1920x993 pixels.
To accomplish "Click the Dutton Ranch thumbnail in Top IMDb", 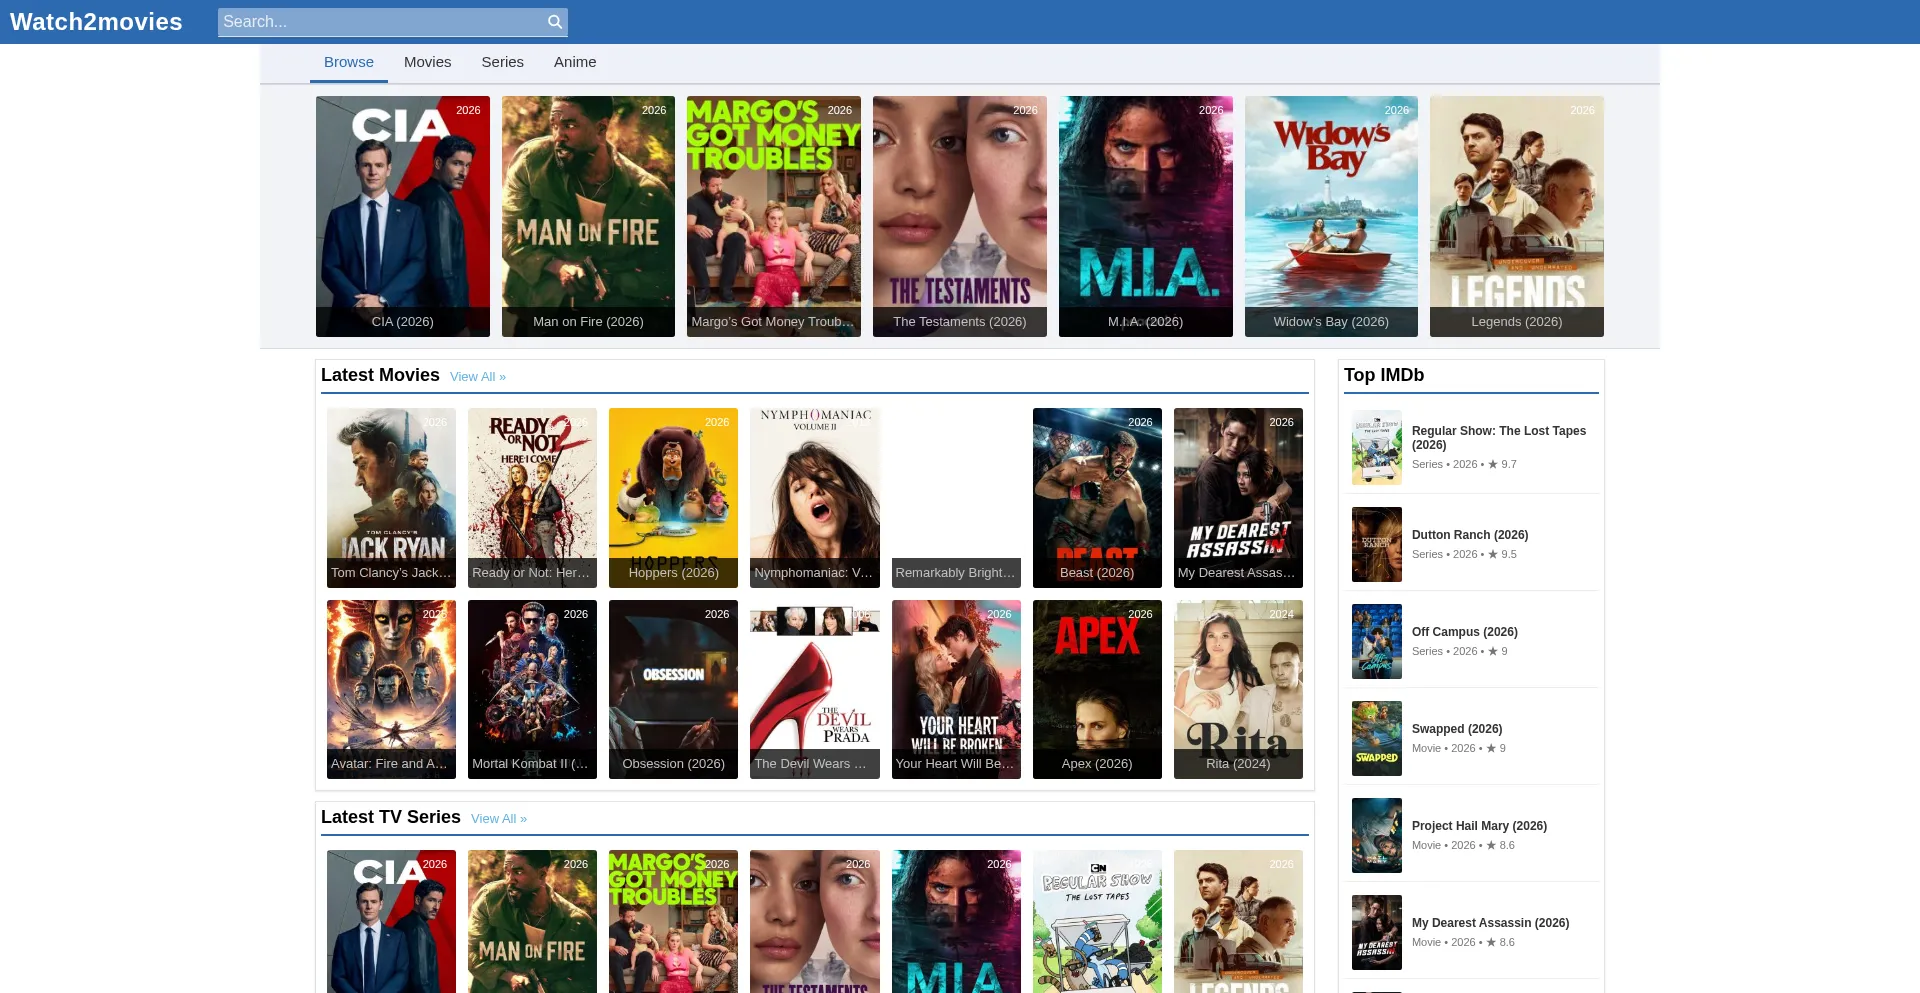I will tap(1377, 544).
